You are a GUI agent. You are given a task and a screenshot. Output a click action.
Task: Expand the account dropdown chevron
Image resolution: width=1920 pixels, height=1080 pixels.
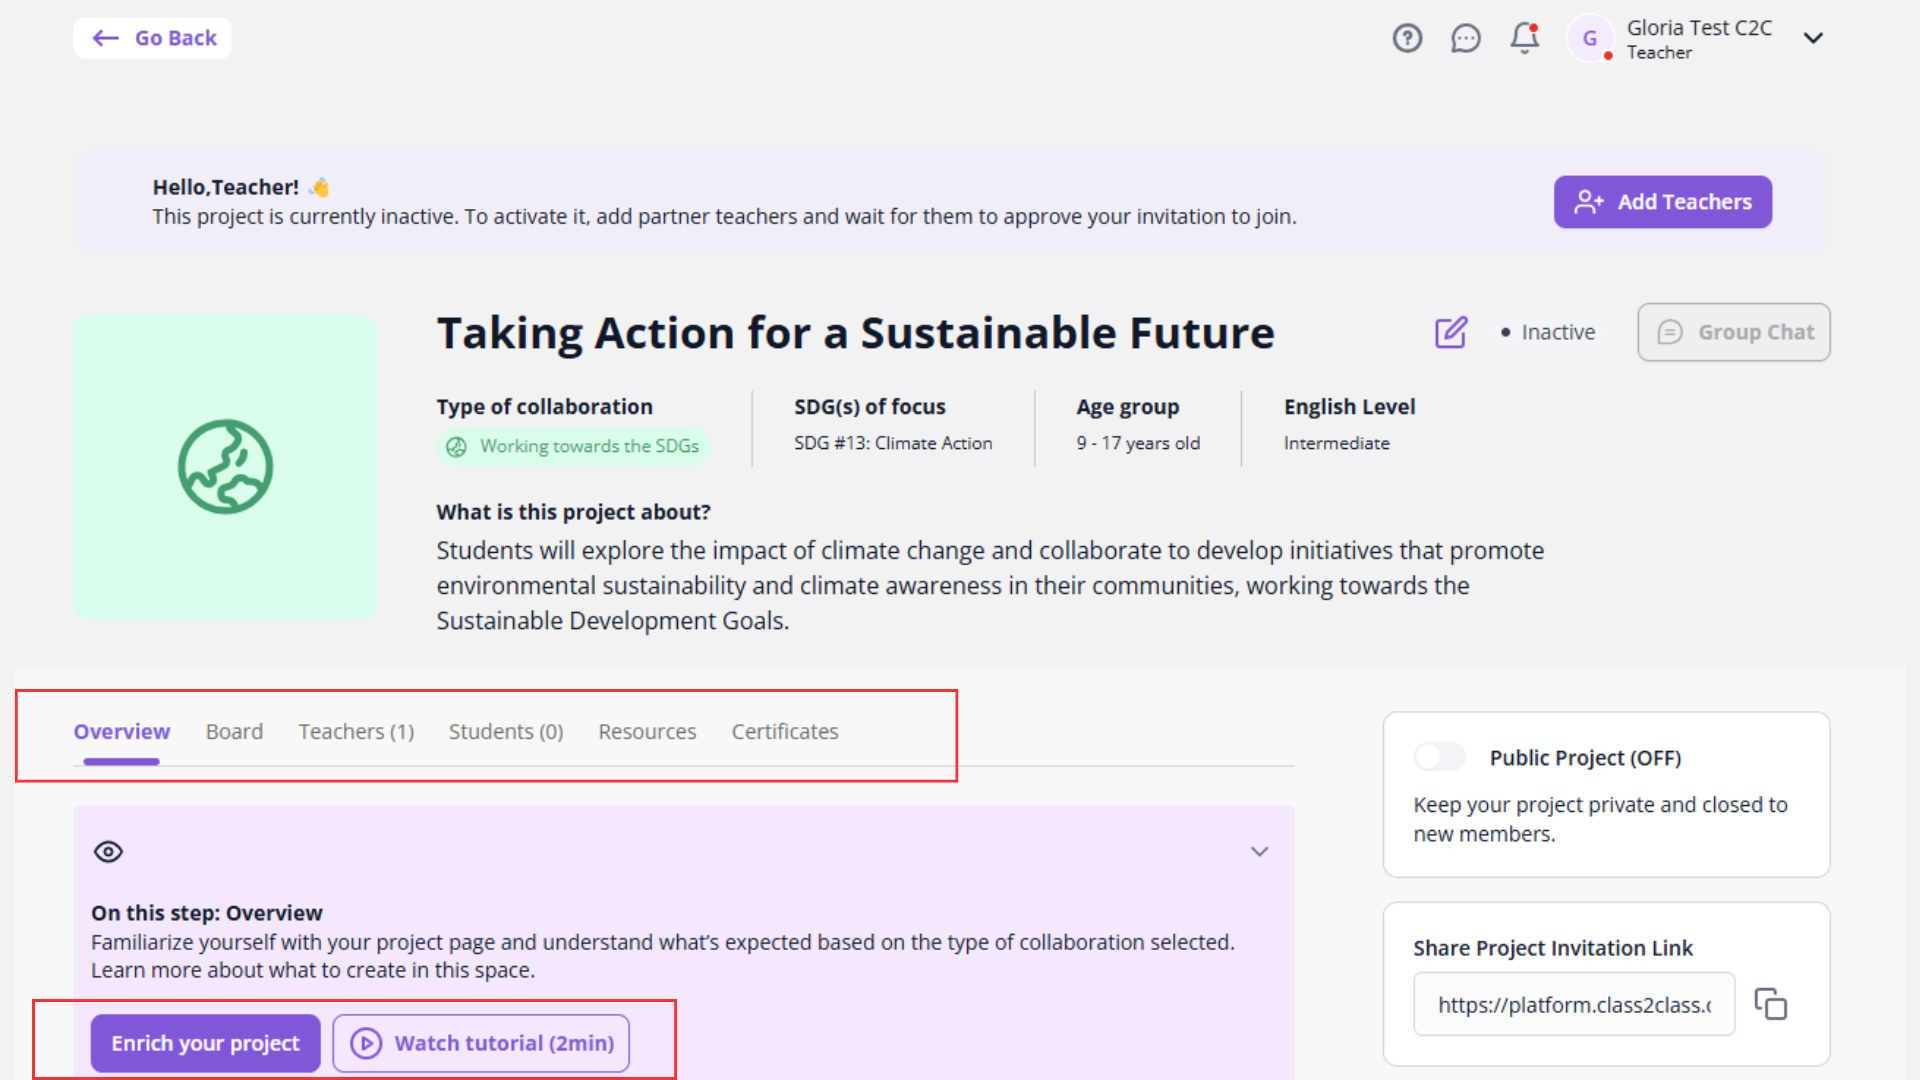(x=1813, y=38)
